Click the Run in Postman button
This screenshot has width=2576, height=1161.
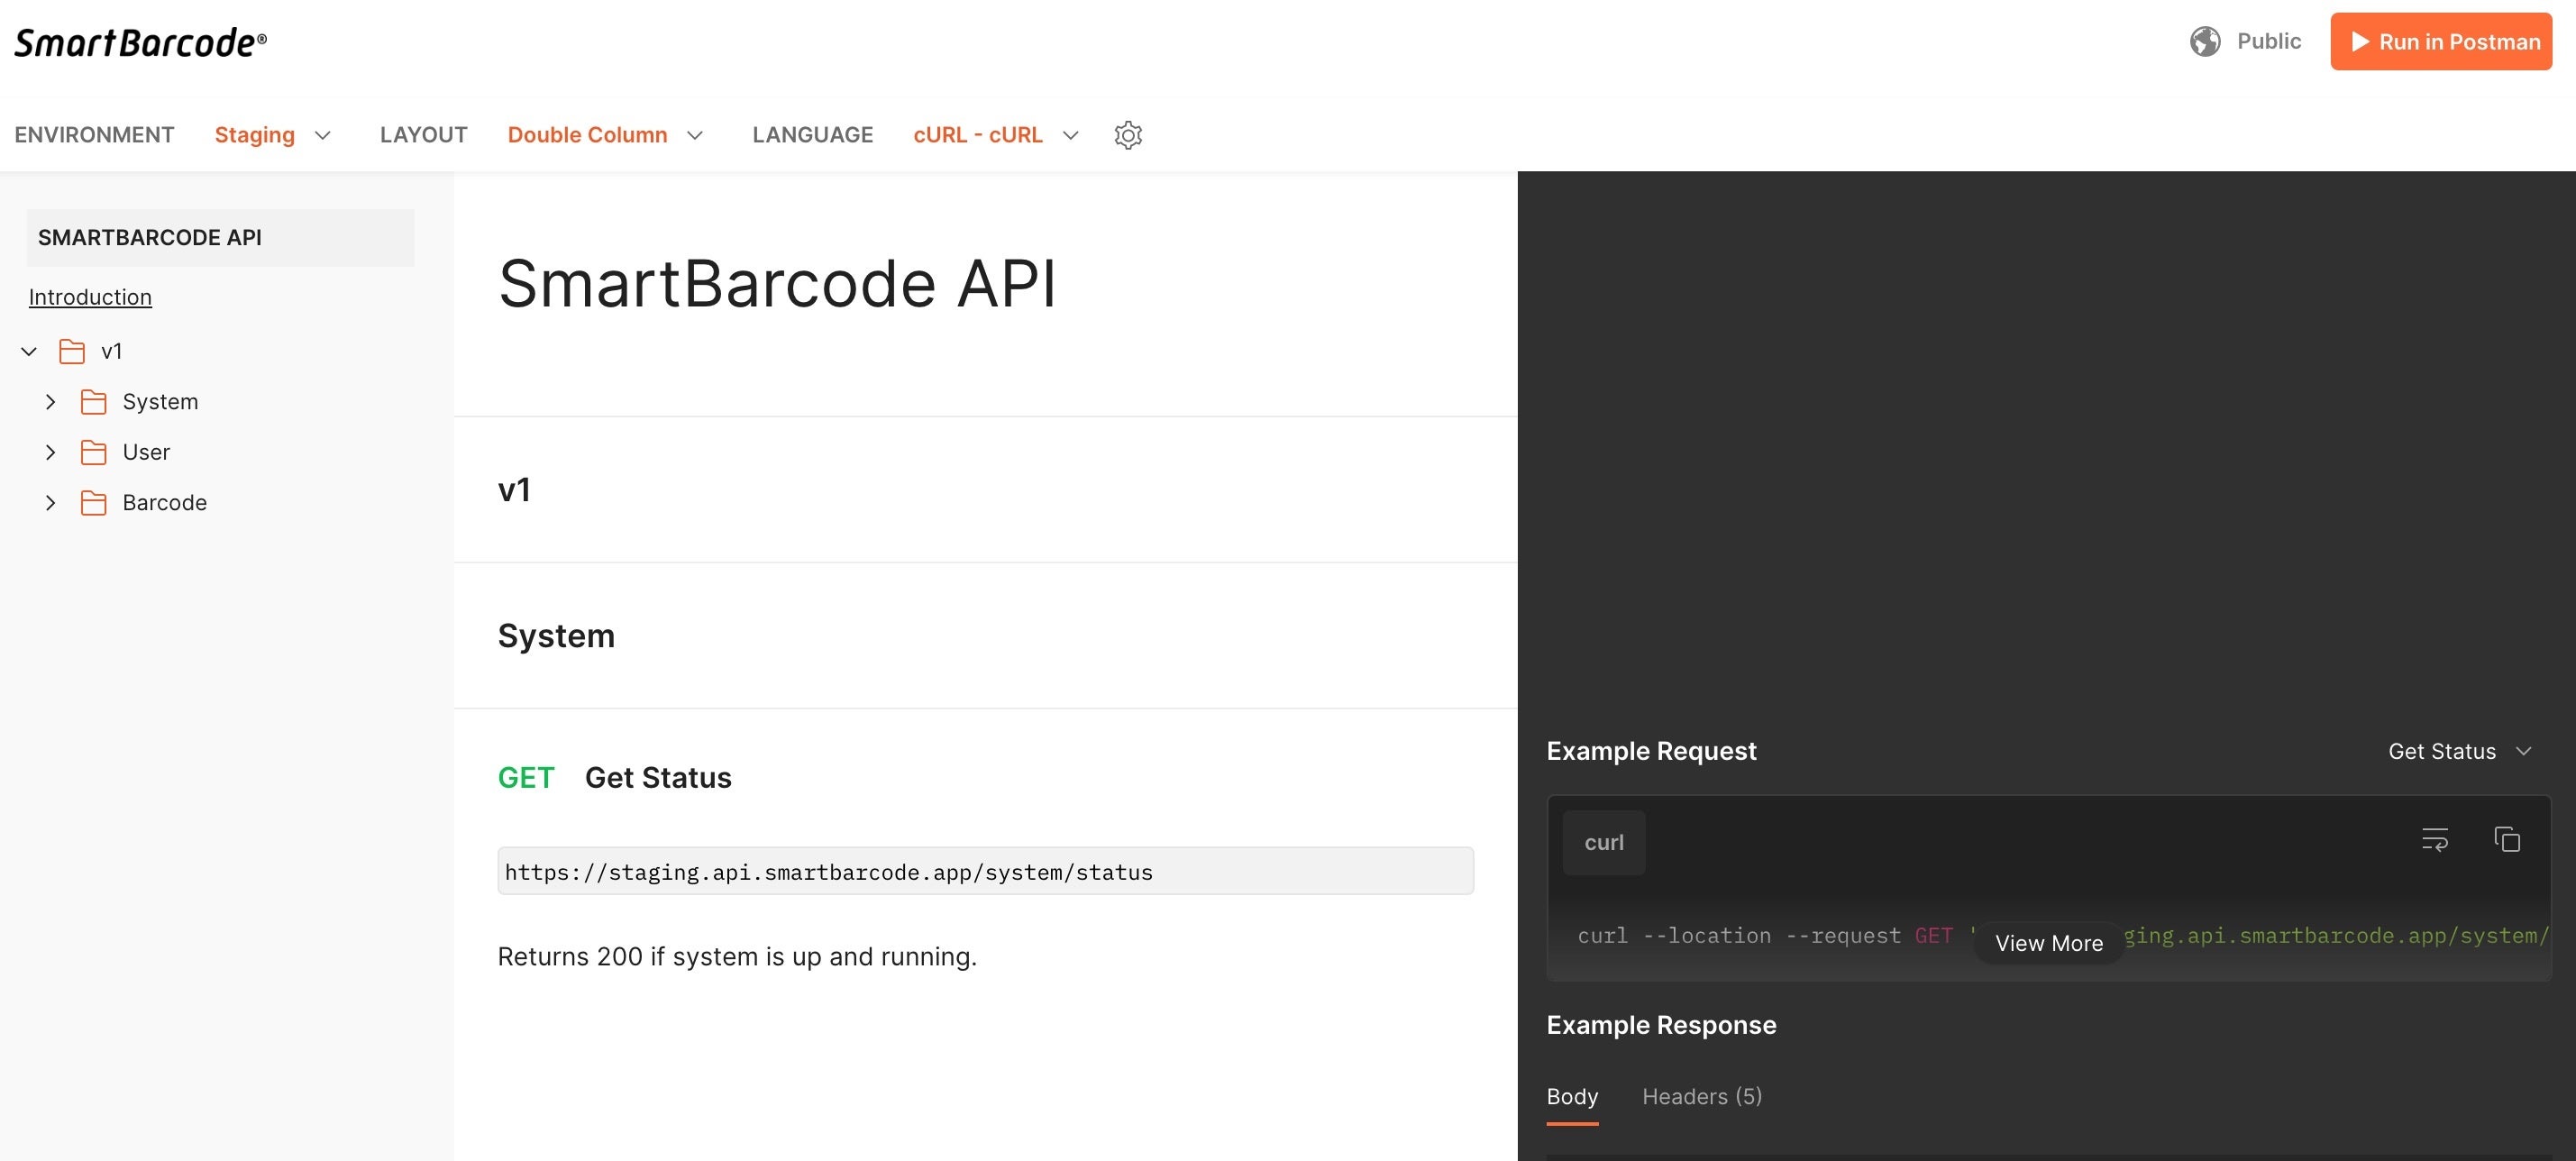(x=2440, y=42)
